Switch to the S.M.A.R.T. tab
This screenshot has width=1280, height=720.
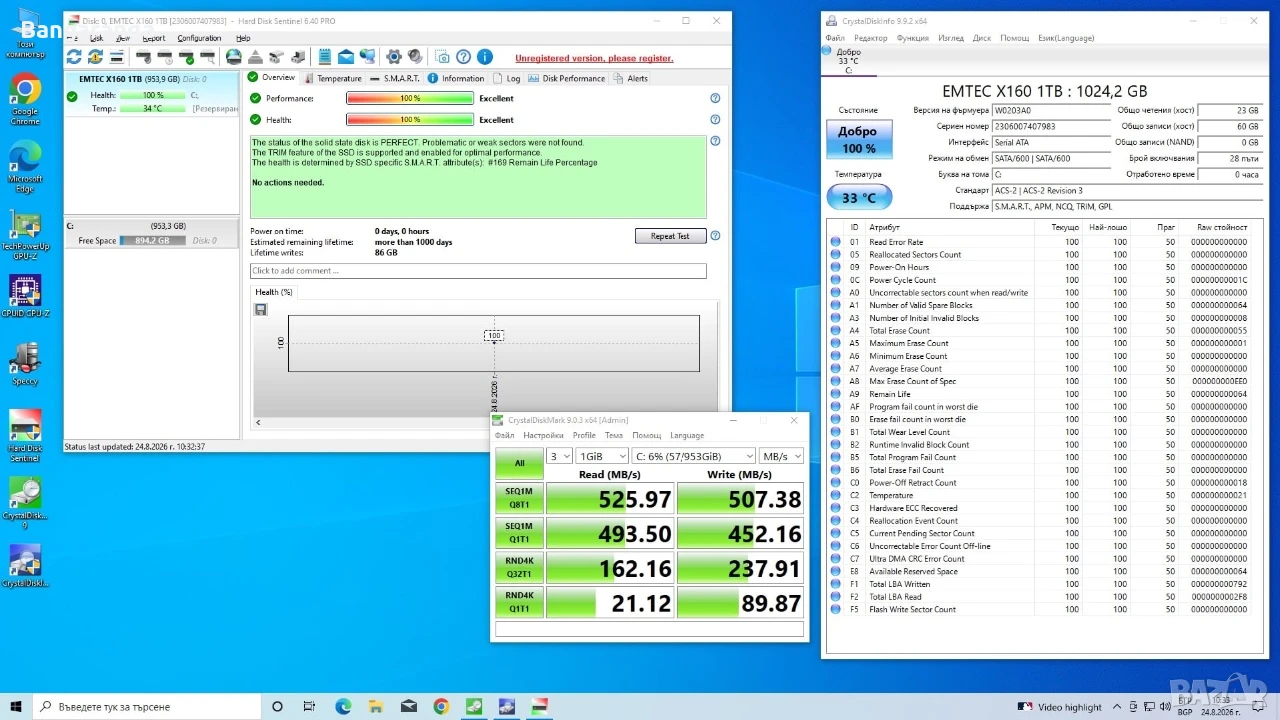[395, 78]
